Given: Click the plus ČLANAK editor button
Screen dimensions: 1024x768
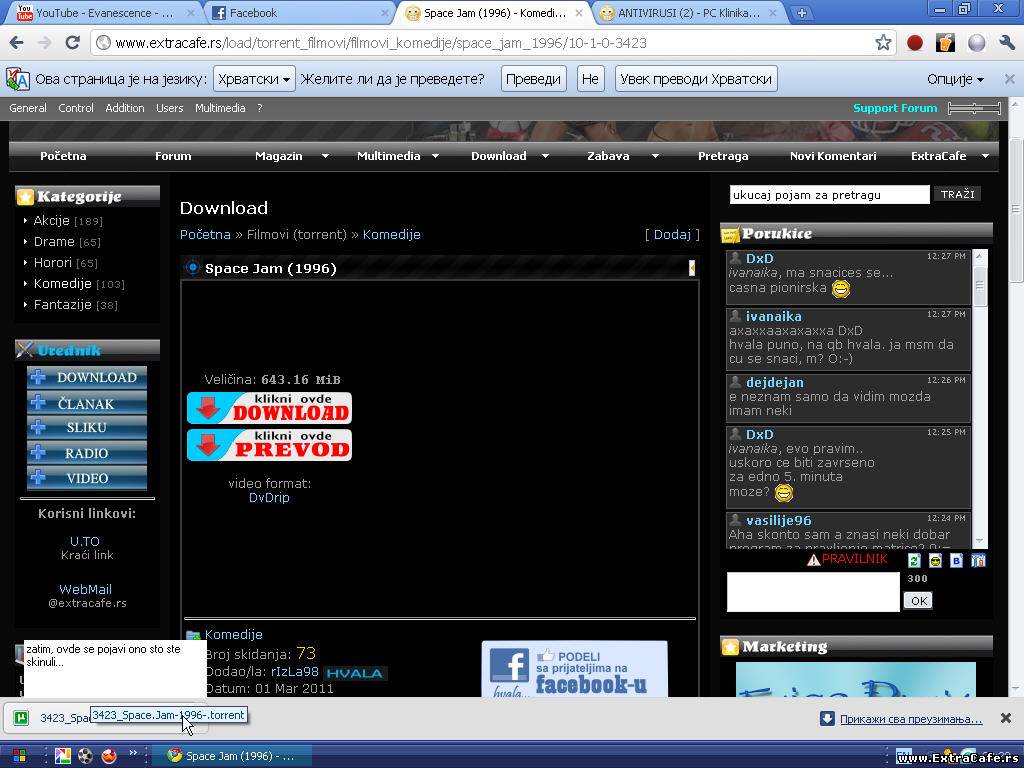Looking at the screenshot, I should pos(87,404).
